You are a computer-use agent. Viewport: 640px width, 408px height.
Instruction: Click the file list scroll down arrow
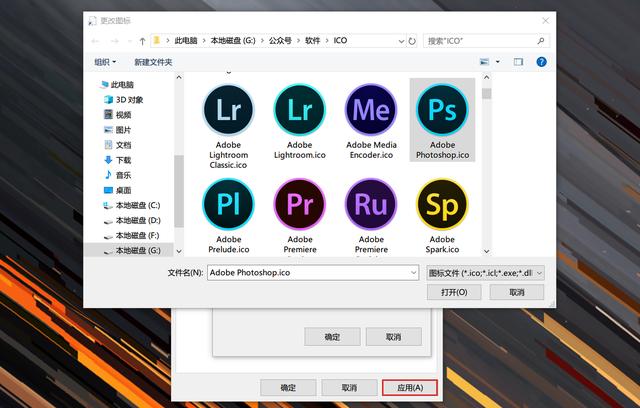click(486, 251)
